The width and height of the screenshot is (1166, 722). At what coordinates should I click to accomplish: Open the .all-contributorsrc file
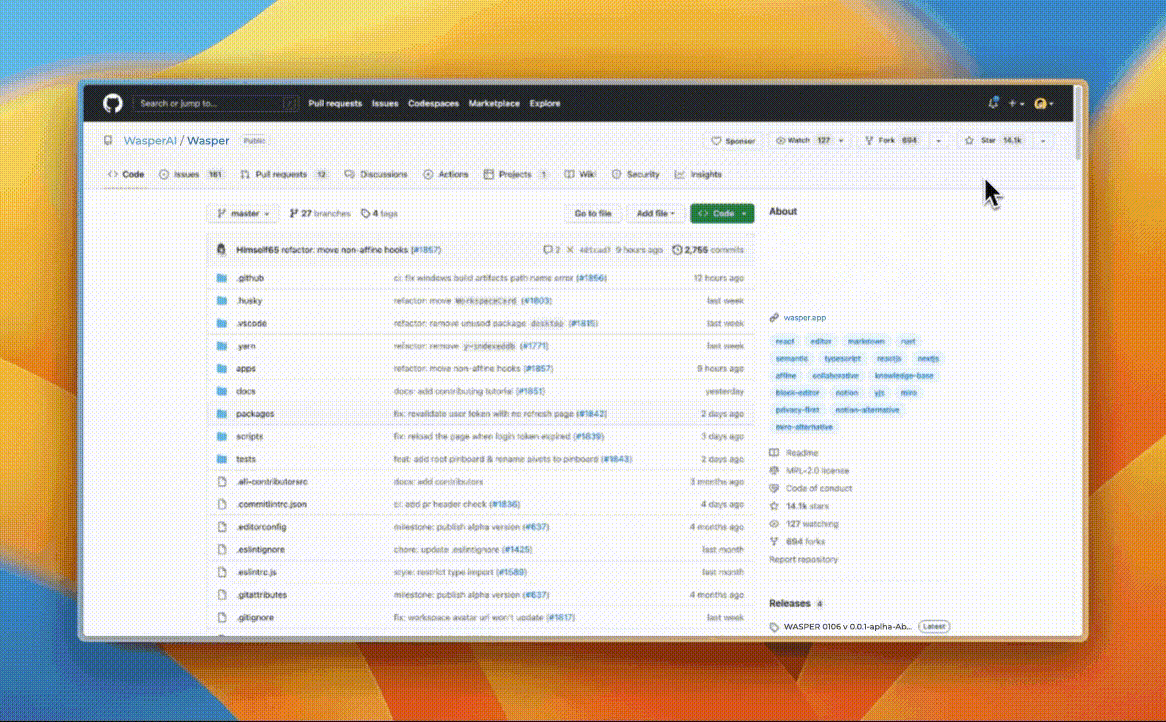(x=272, y=482)
